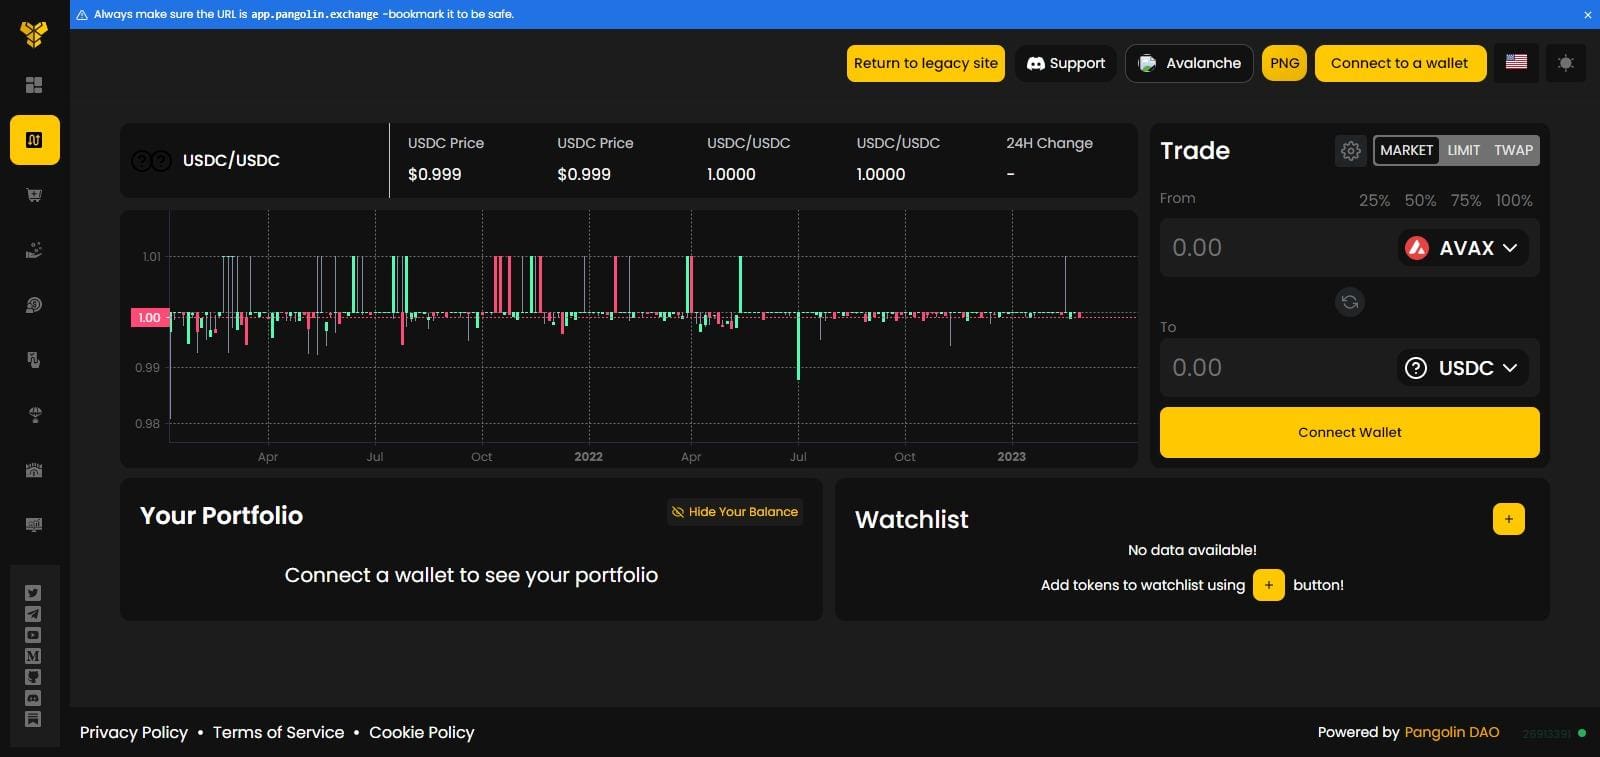Screen dimensions: 1600x757
Task: Open trade settings gear icon
Action: tap(1351, 151)
